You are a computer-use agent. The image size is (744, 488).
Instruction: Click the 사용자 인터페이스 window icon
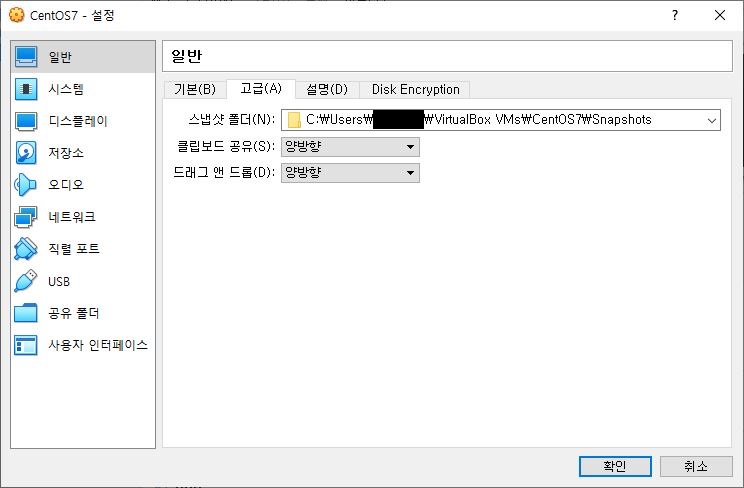(x=26, y=345)
